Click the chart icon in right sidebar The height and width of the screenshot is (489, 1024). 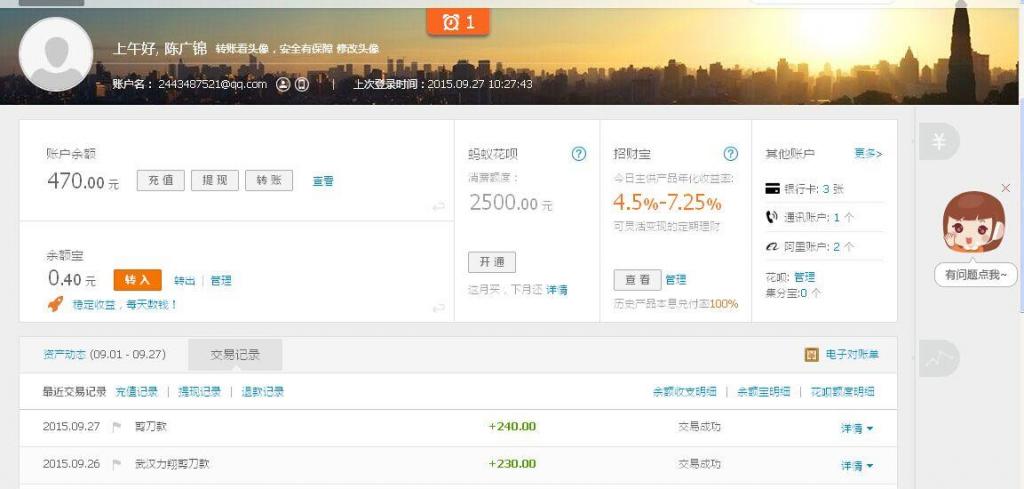pyautogui.click(x=938, y=359)
